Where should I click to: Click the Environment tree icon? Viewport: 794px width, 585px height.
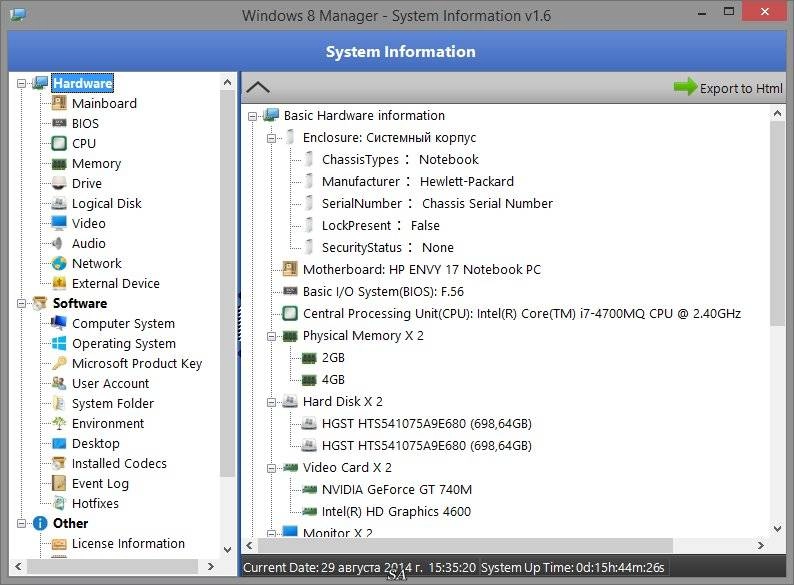[x=59, y=423]
